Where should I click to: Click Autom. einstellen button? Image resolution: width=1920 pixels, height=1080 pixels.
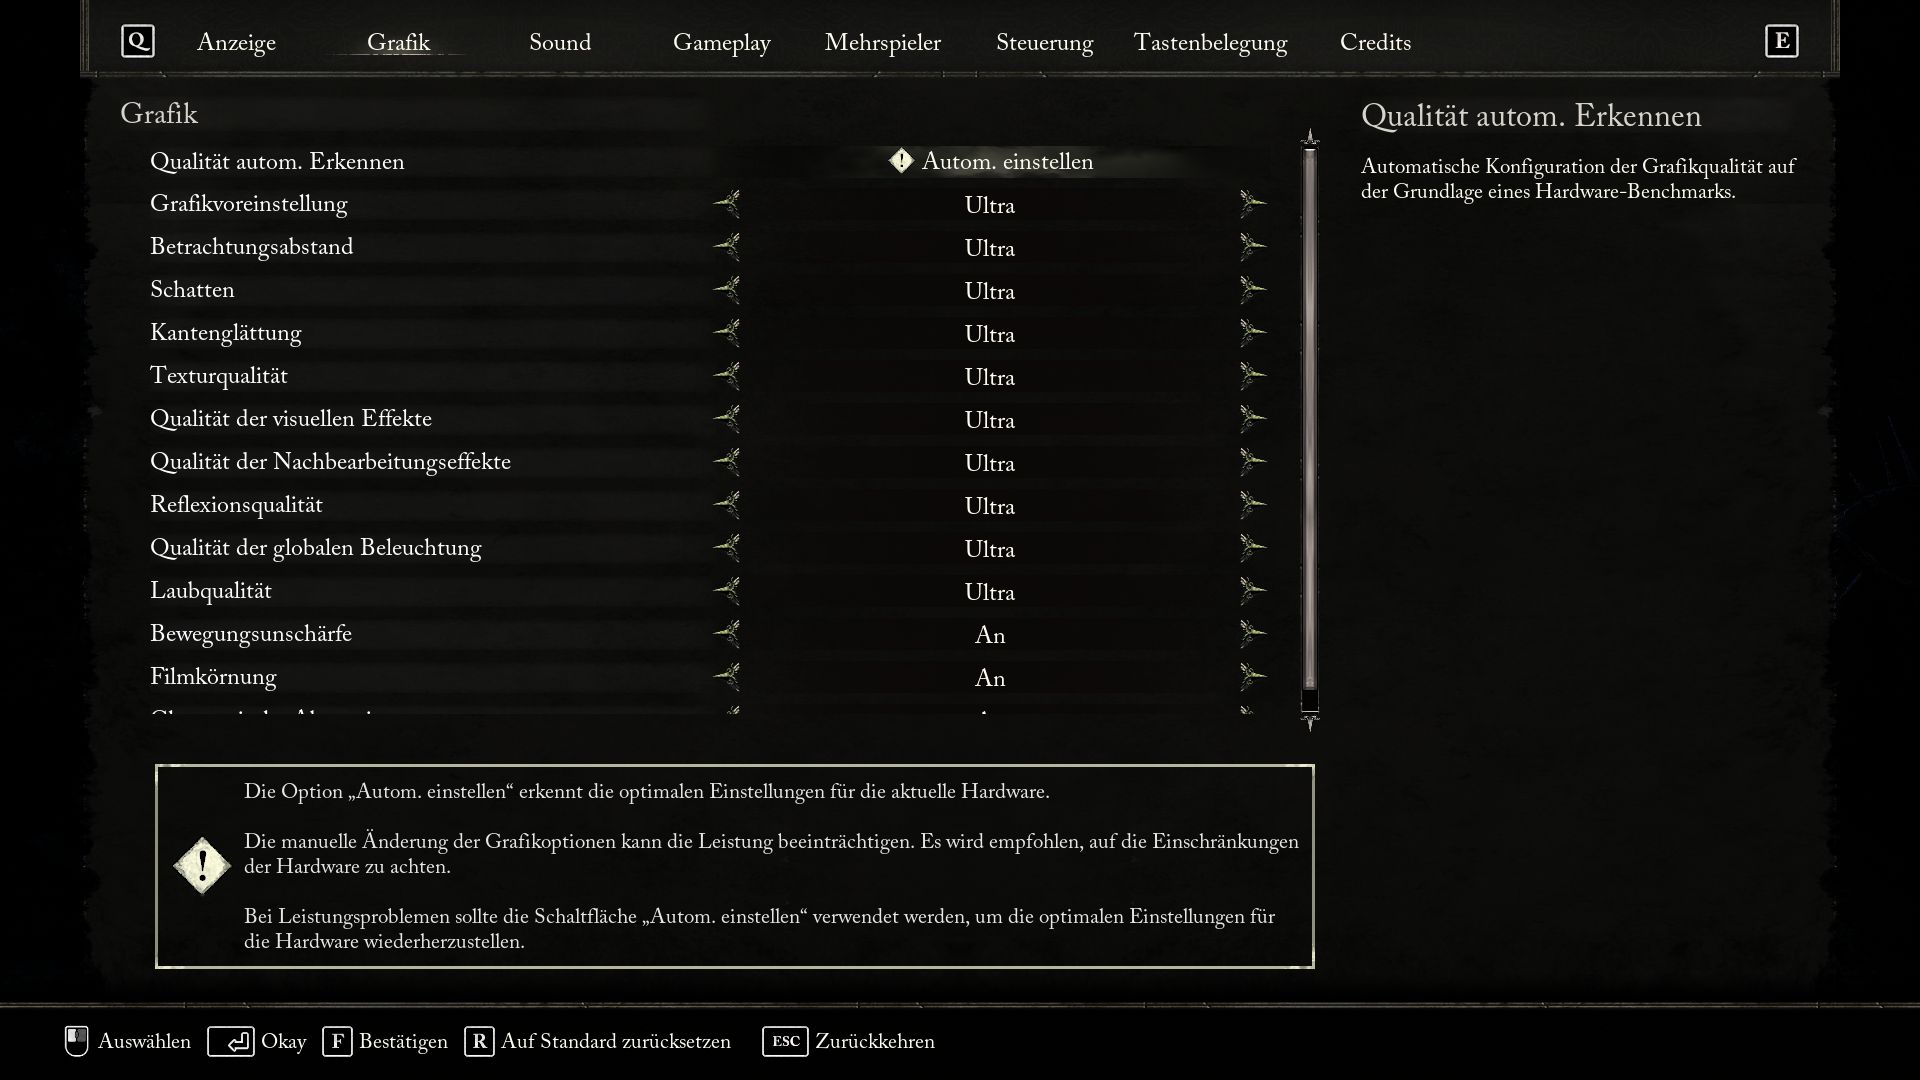pyautogui.click(x=989, y=161)
